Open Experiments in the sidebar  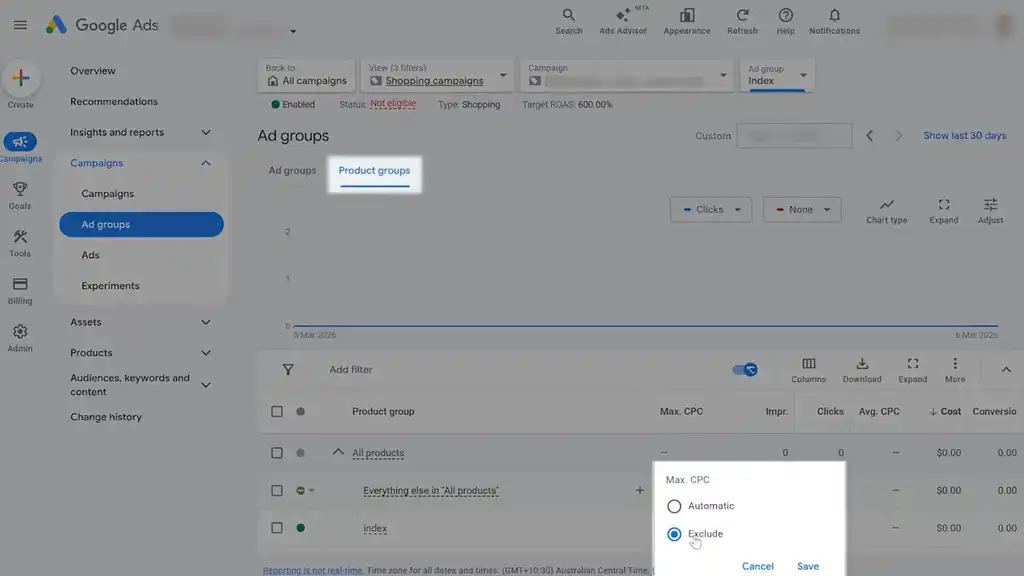point(110,286)
